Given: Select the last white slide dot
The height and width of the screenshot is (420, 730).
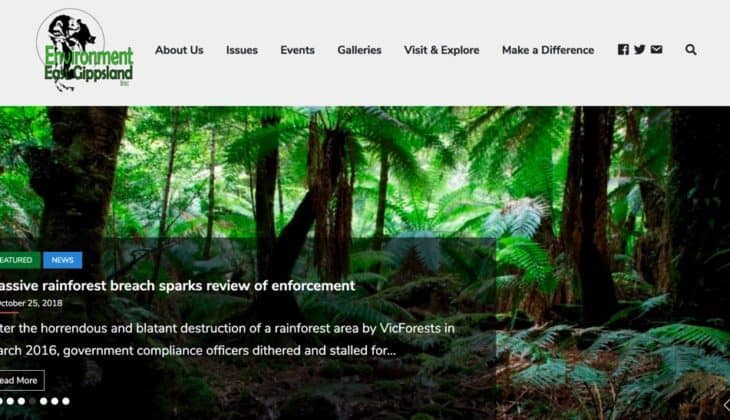Looking at the screenshot, I should coord(66,401).
